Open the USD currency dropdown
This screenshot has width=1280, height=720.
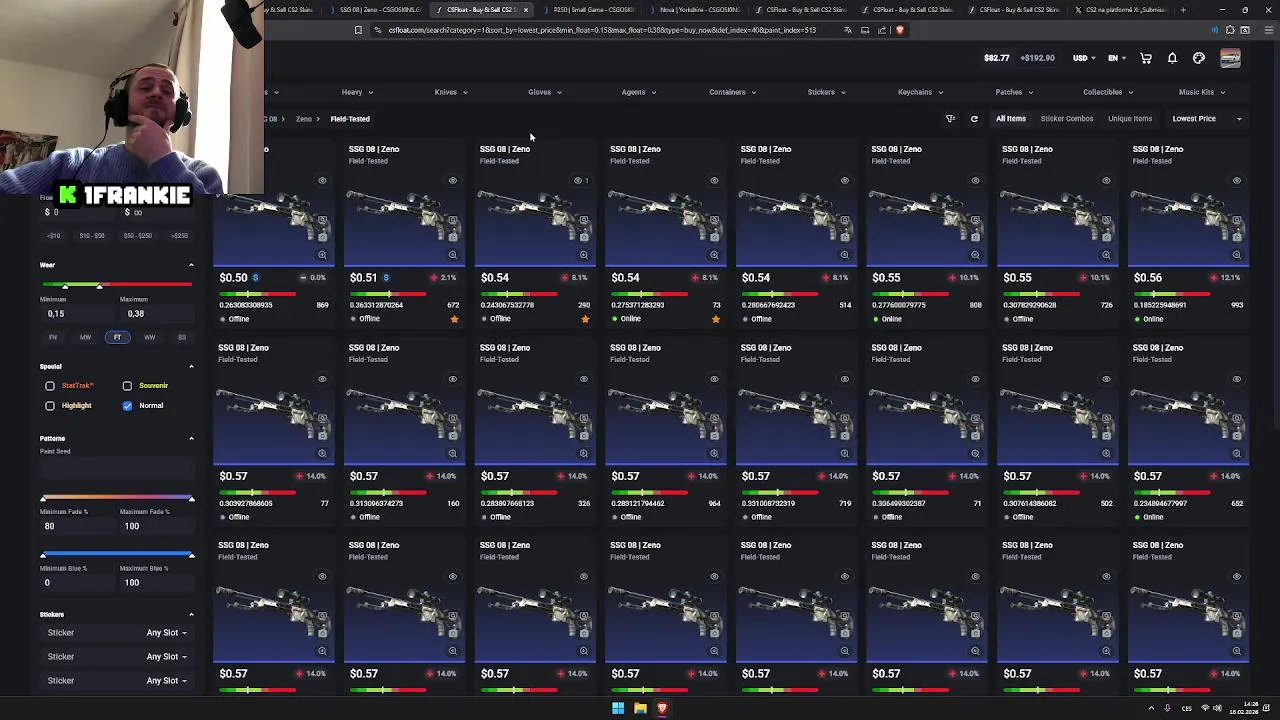1084,58
